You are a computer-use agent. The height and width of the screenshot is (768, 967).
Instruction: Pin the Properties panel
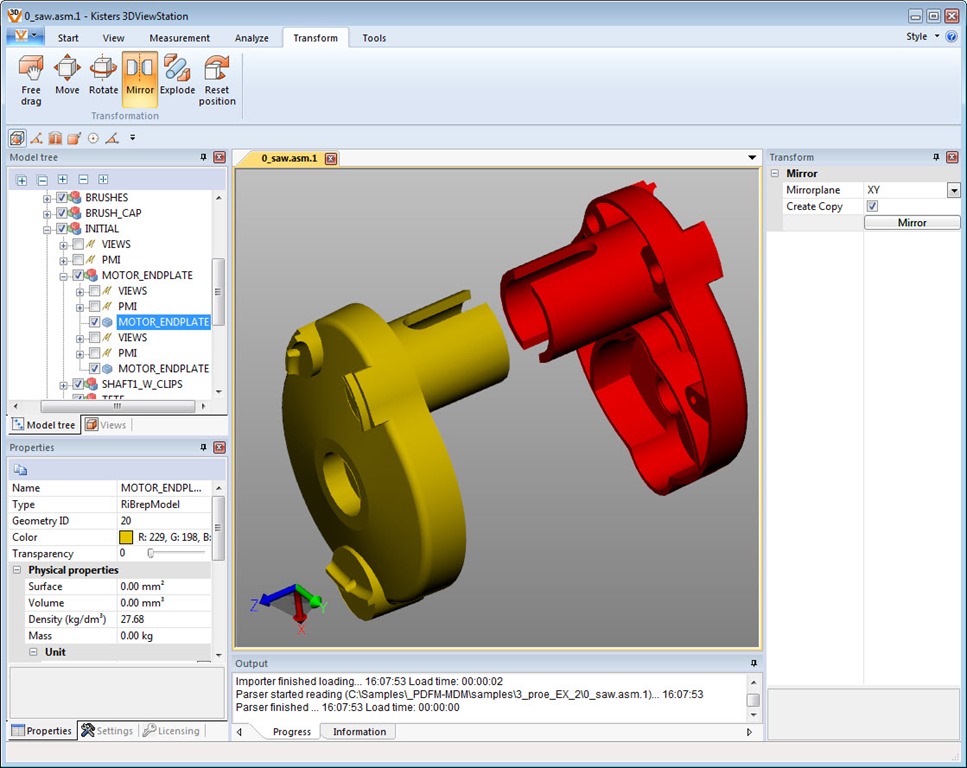click(x=204, y=447)
